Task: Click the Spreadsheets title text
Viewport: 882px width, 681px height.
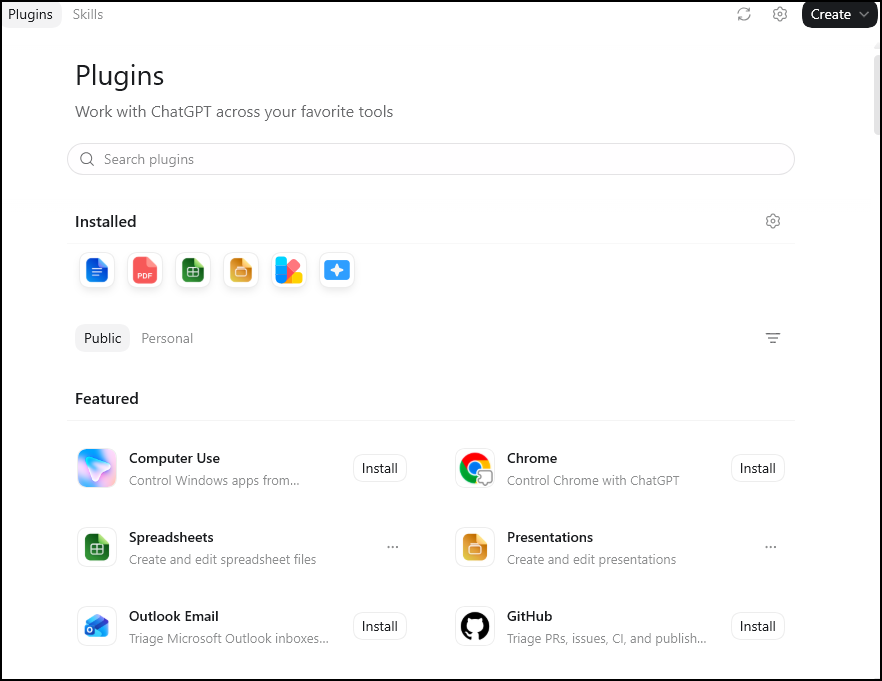Action: [x=171, y=538]
